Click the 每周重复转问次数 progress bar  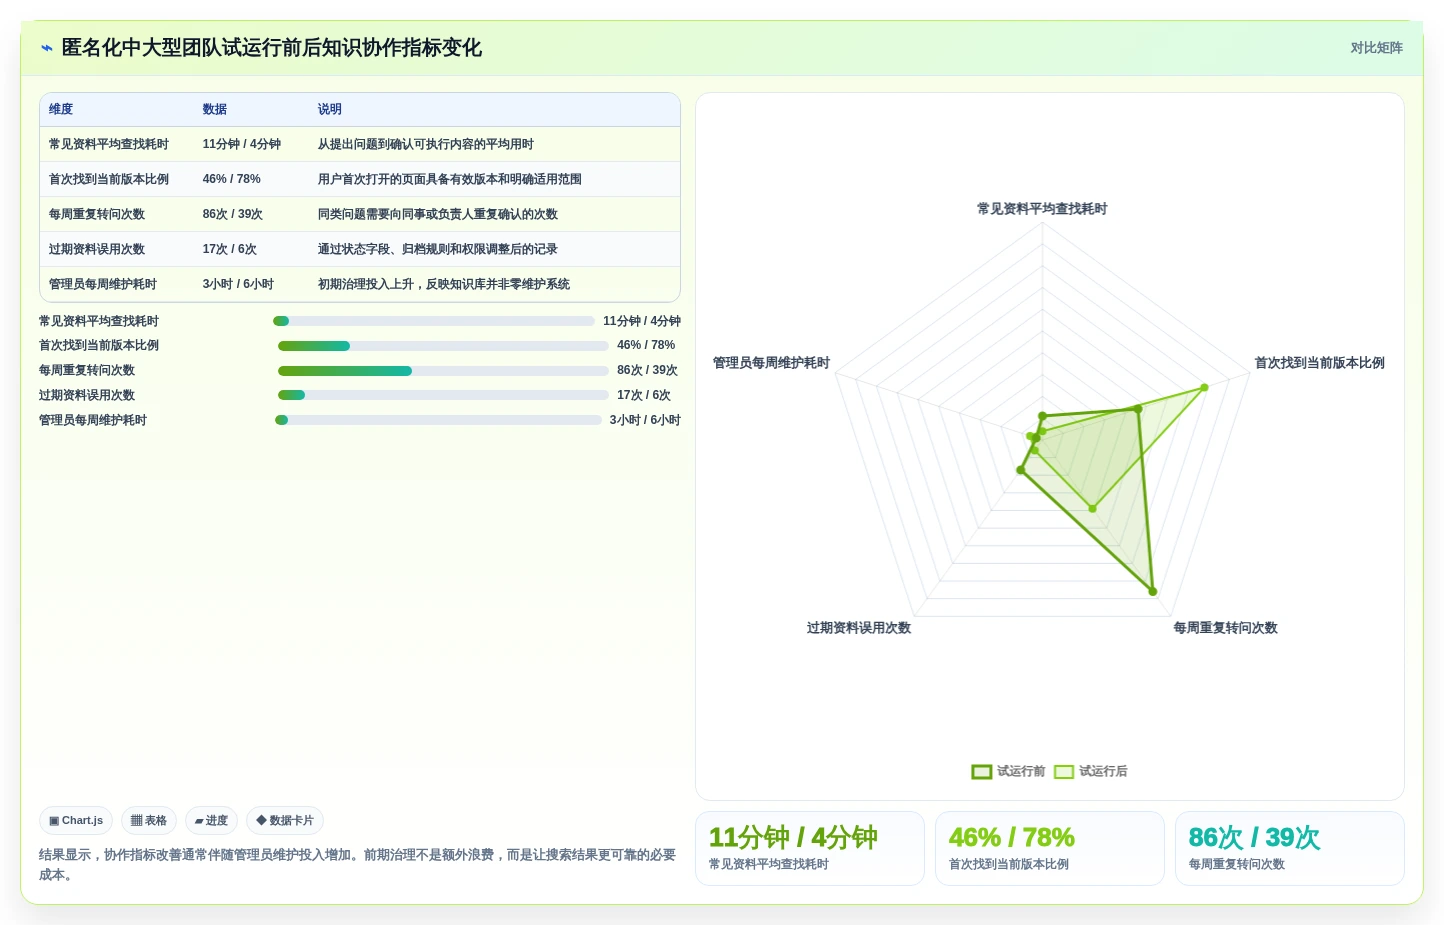[x=443, y=371]
